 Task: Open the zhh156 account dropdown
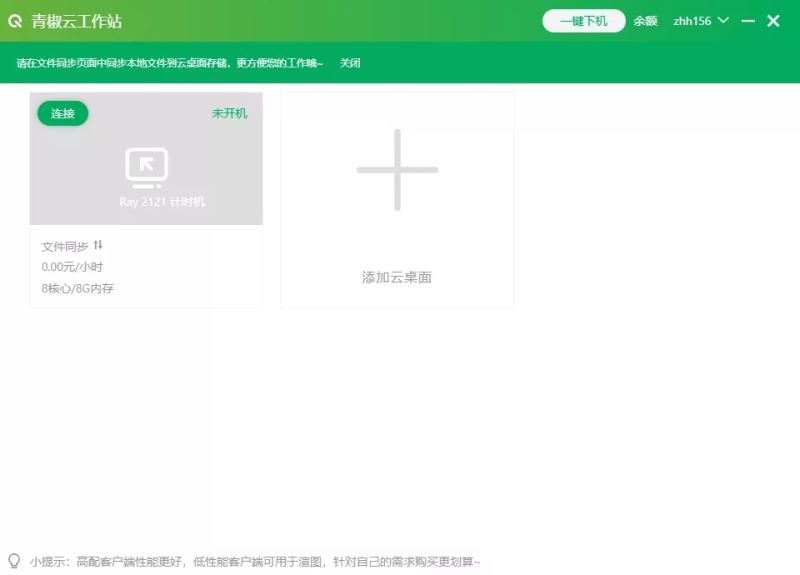pyautogui.click(x=692, y=21)
